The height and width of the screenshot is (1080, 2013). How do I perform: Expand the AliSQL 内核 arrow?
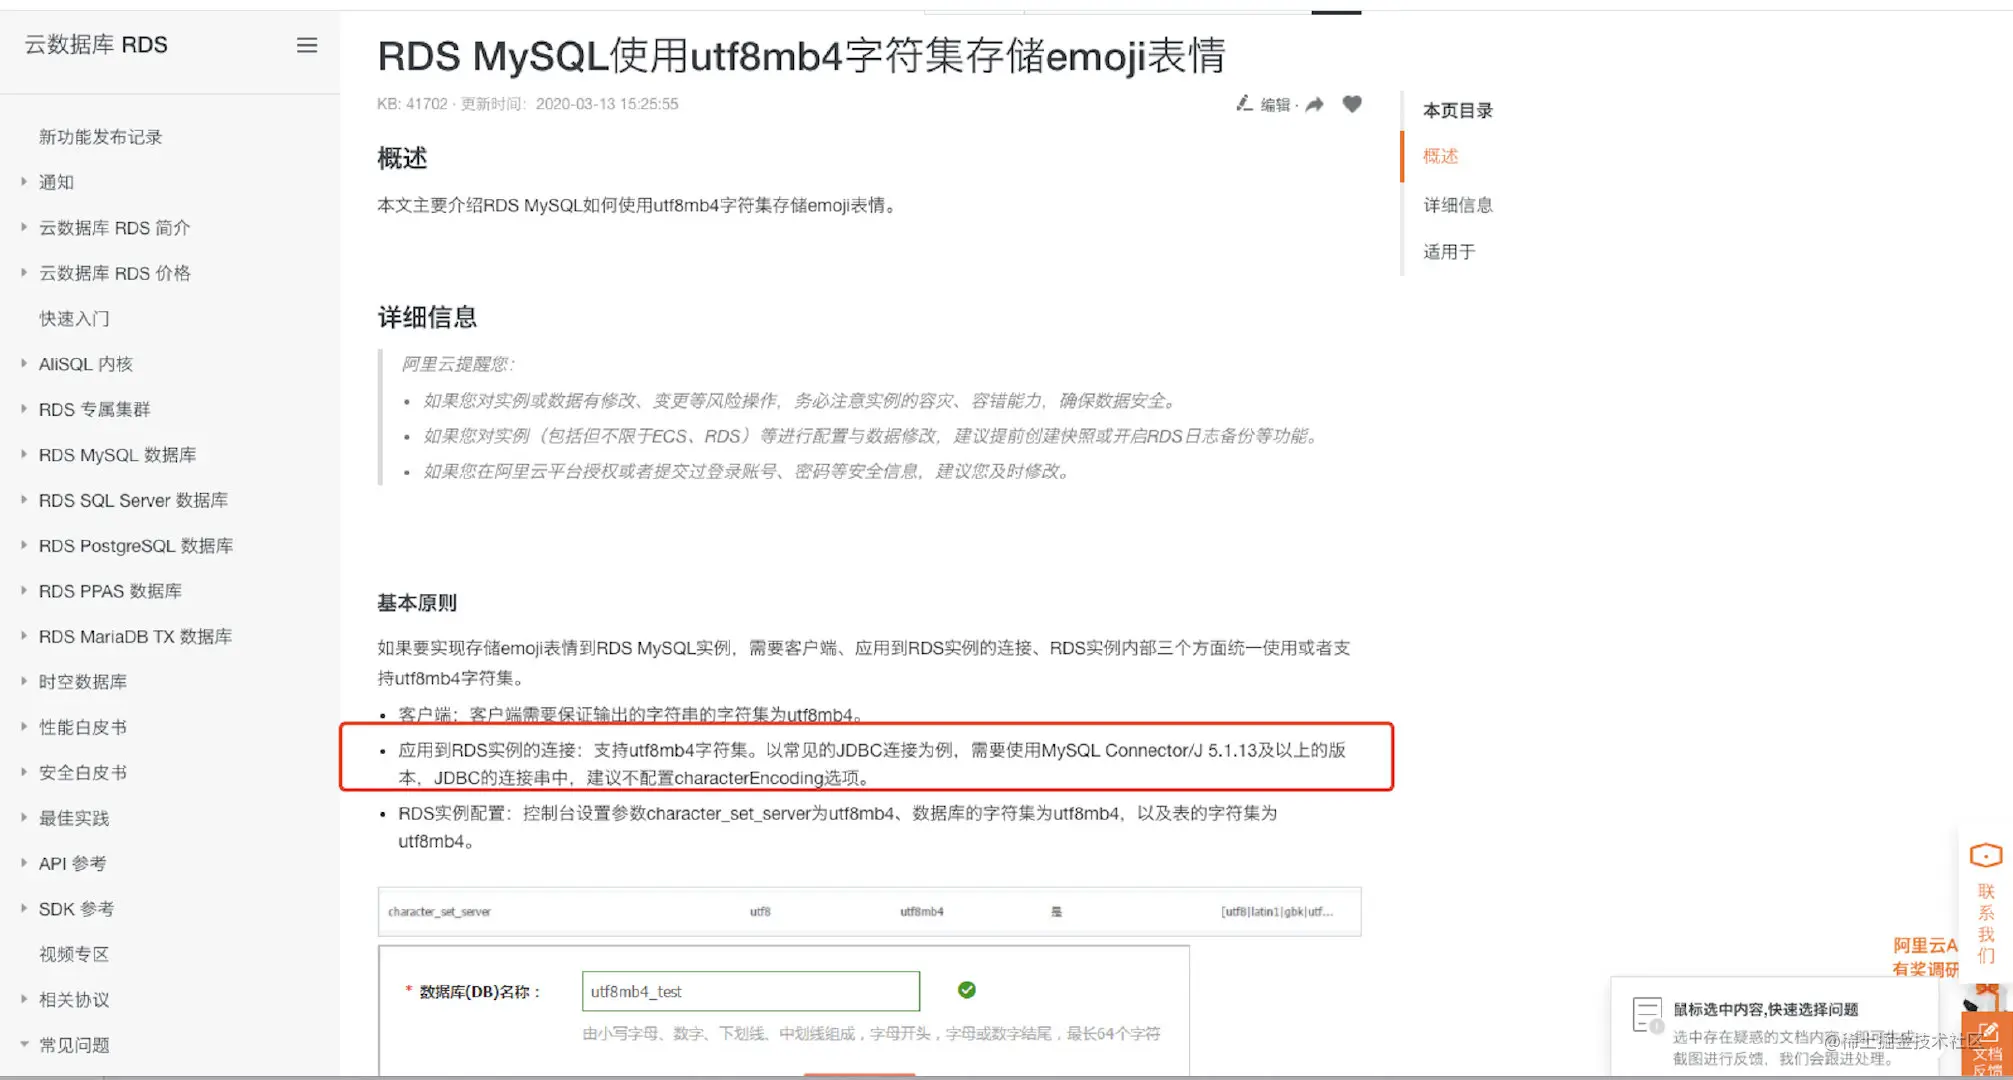tap(23, 363)
